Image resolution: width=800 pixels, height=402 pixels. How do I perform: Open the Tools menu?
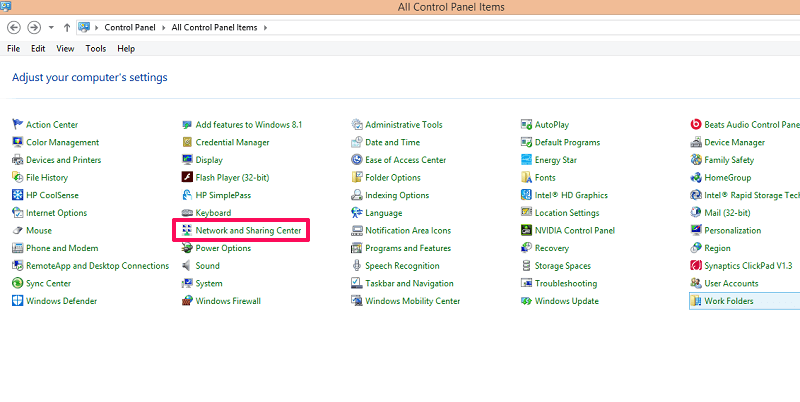(x=95, y=48)
